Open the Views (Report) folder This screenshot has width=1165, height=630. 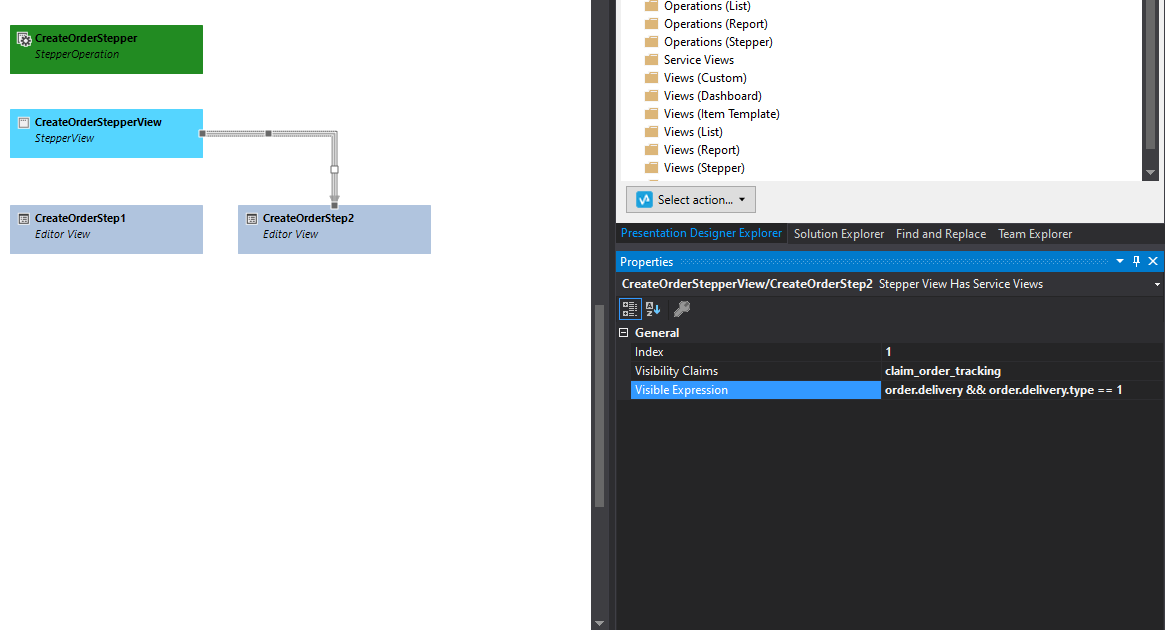click(701, 149)
